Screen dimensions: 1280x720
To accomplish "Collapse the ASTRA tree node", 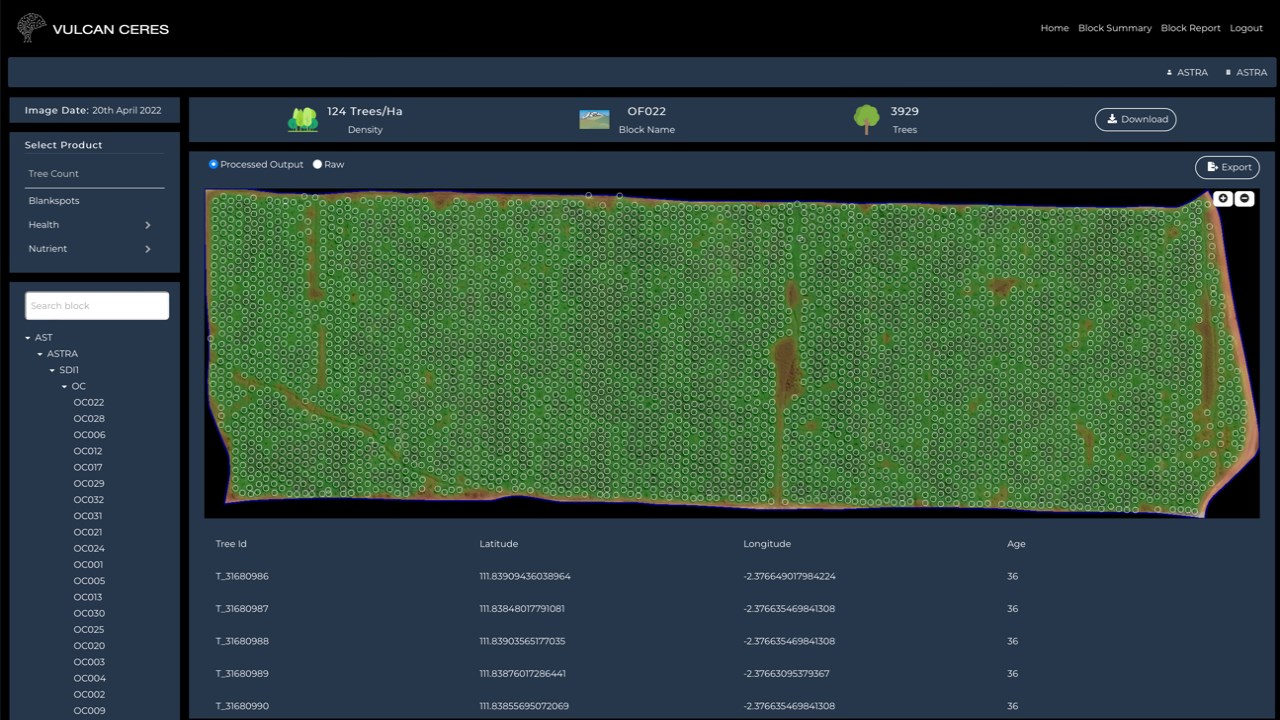I will click(40, 354).
